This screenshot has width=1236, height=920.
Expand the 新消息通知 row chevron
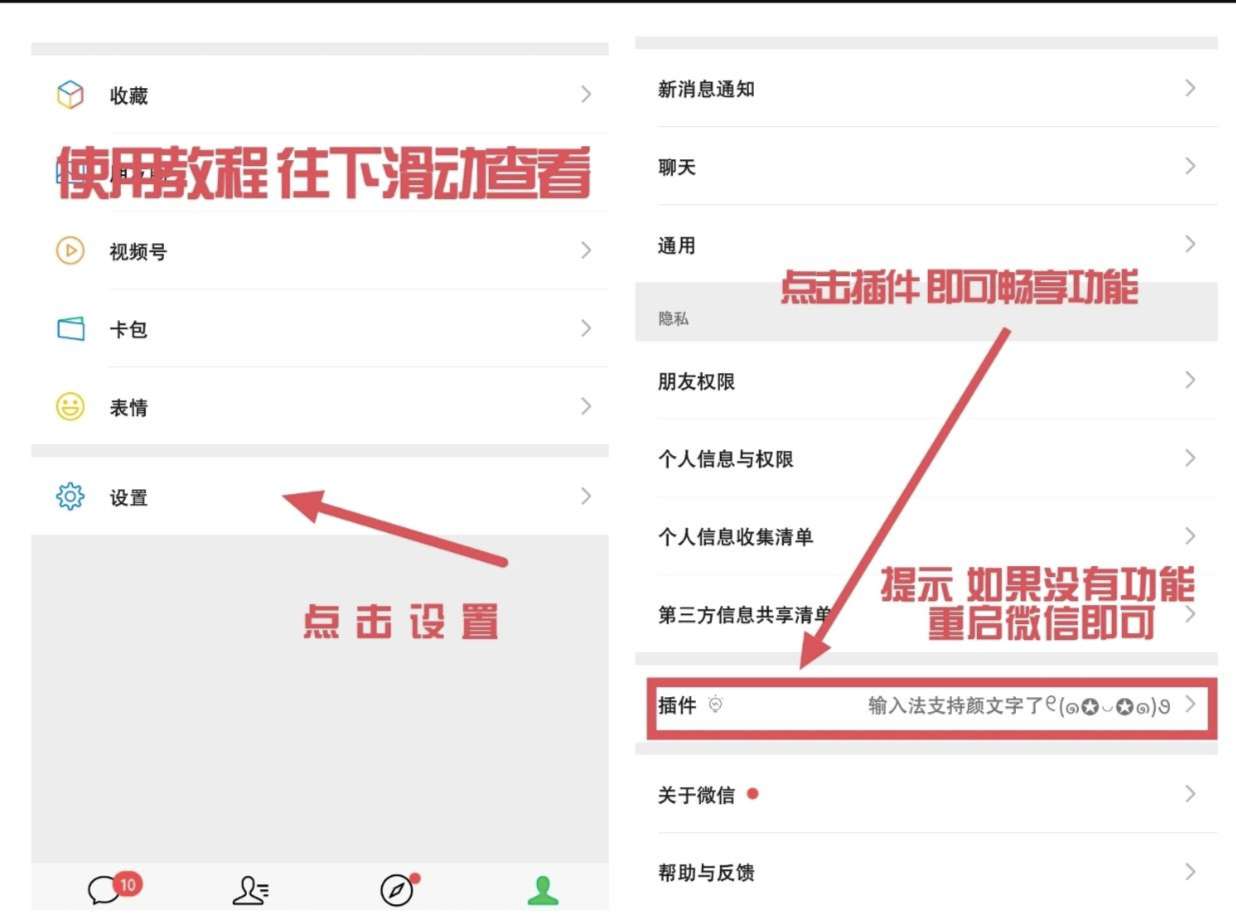(x=1190, y=89)
